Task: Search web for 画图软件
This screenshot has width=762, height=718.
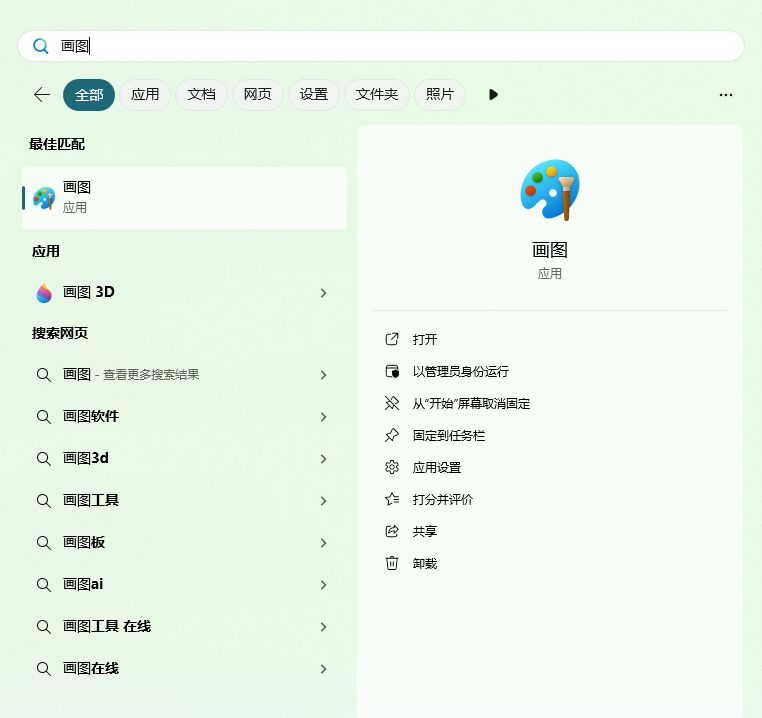Action: (x=185, y=416)
